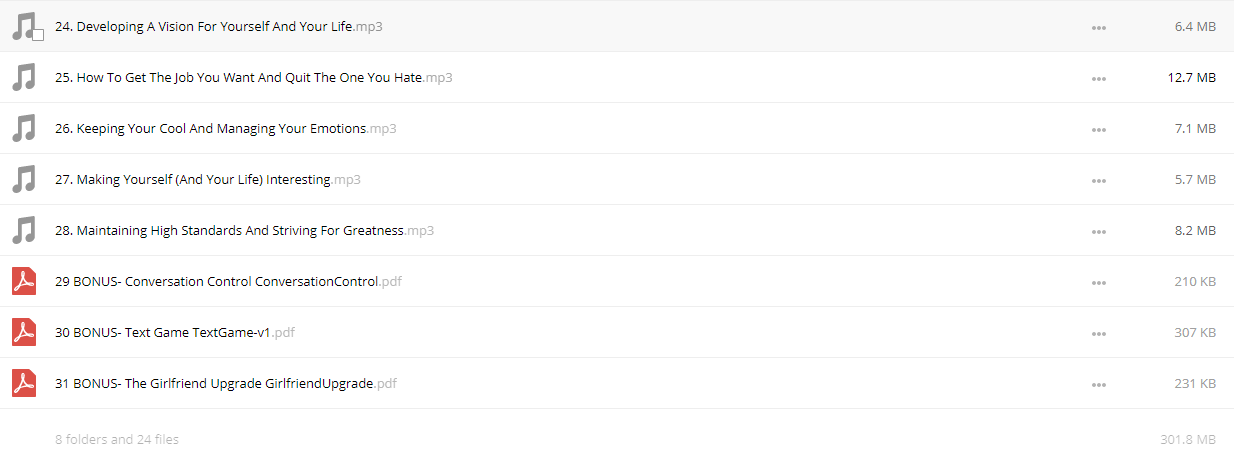Click the audio icon for Making Yourself Interesting
1234x467 pixels.
(24, 179)
